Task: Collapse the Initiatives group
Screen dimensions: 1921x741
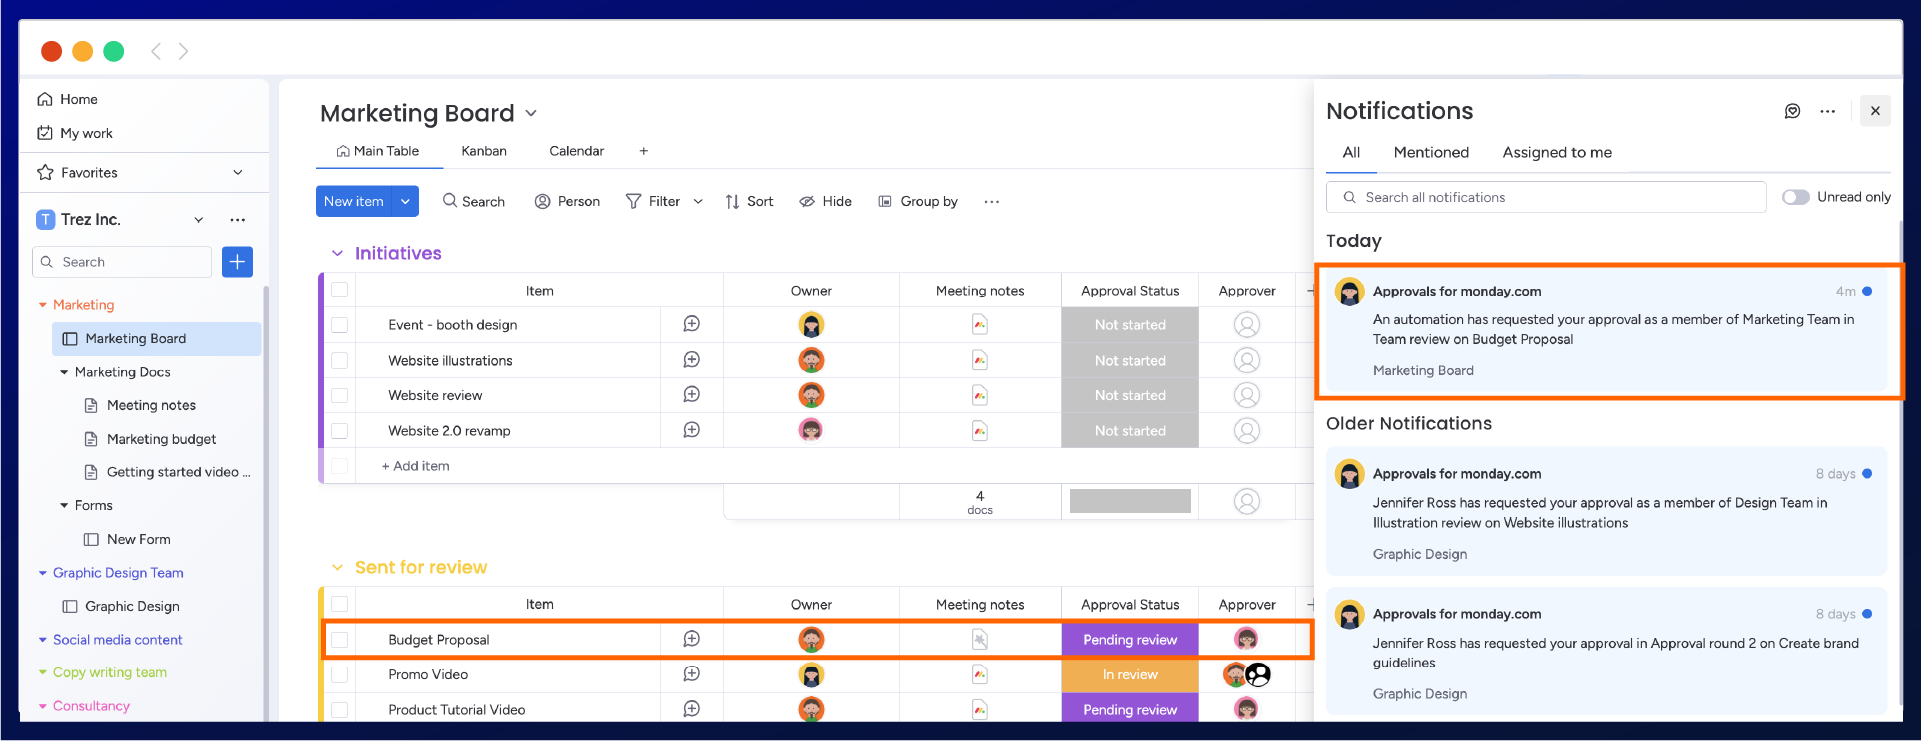Action: point(337,254)
